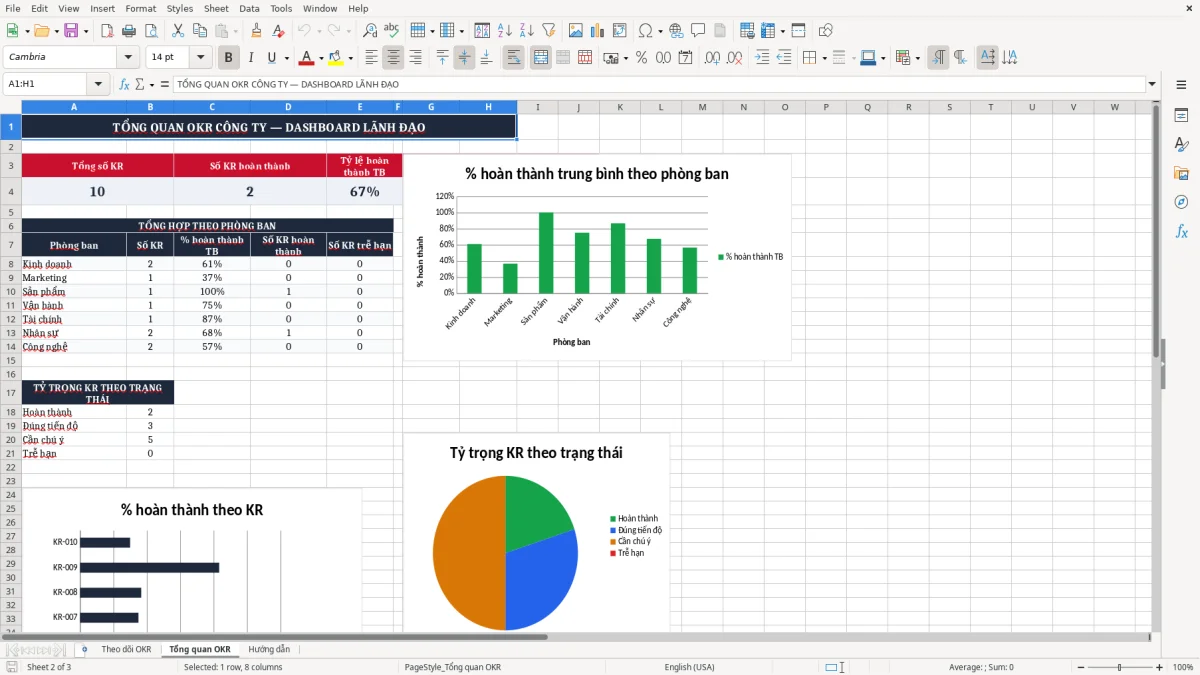
Task: Open the Background Color dropdown arrow
Action: click(x=350, y=58)
